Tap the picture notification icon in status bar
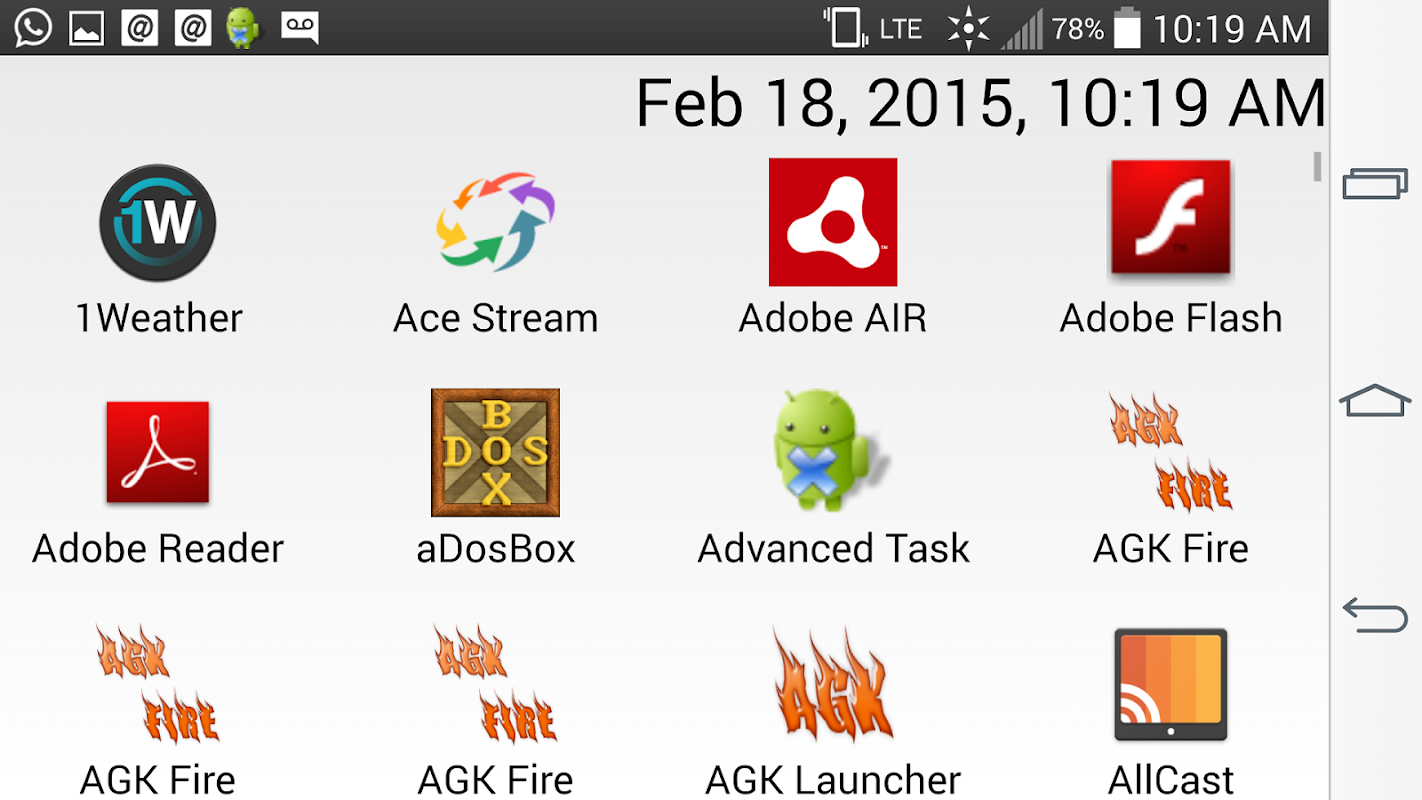 (87, 29)
